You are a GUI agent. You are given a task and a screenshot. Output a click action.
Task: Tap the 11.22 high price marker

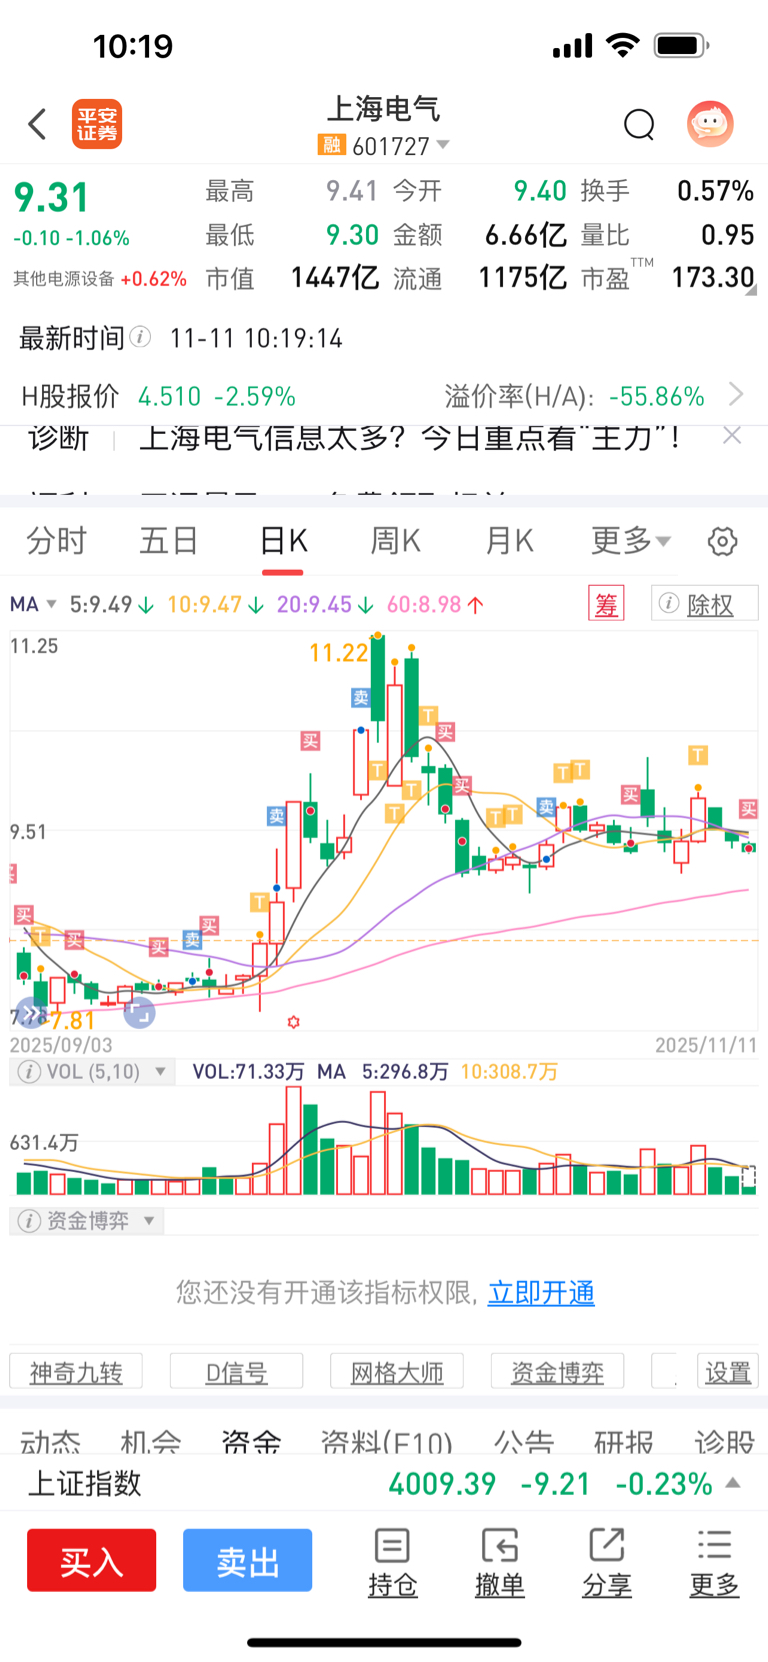(339, 653)
